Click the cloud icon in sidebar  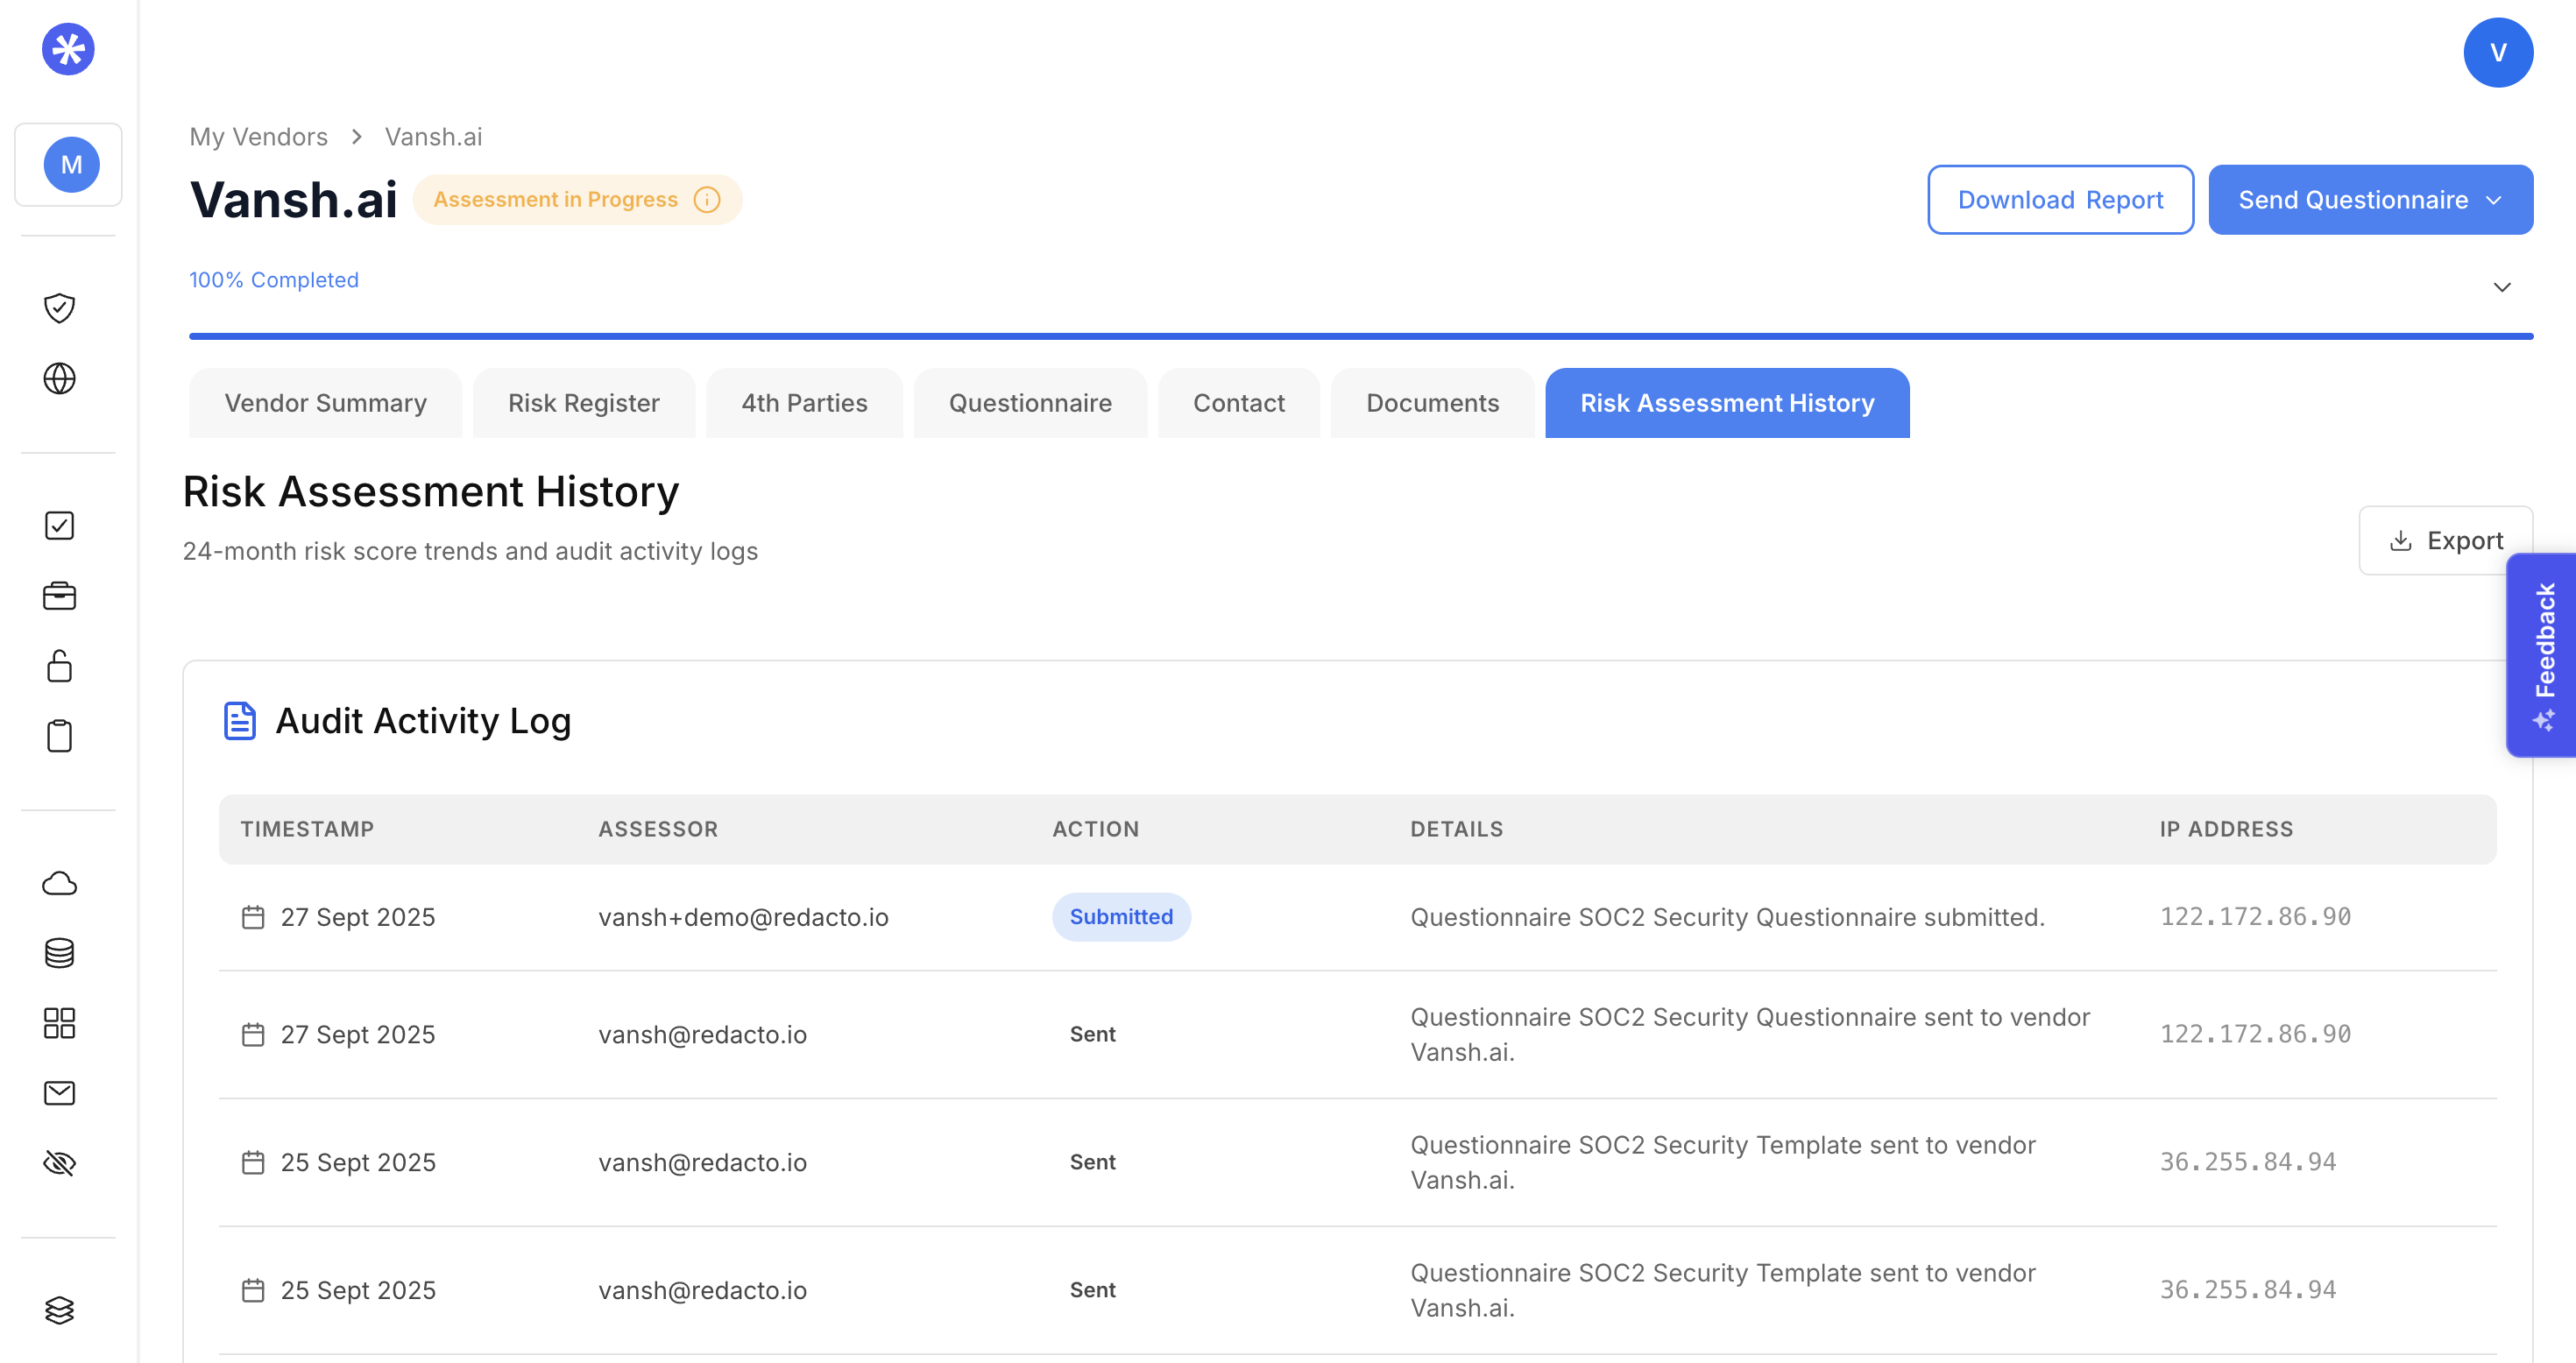click(x=60, y=883)
